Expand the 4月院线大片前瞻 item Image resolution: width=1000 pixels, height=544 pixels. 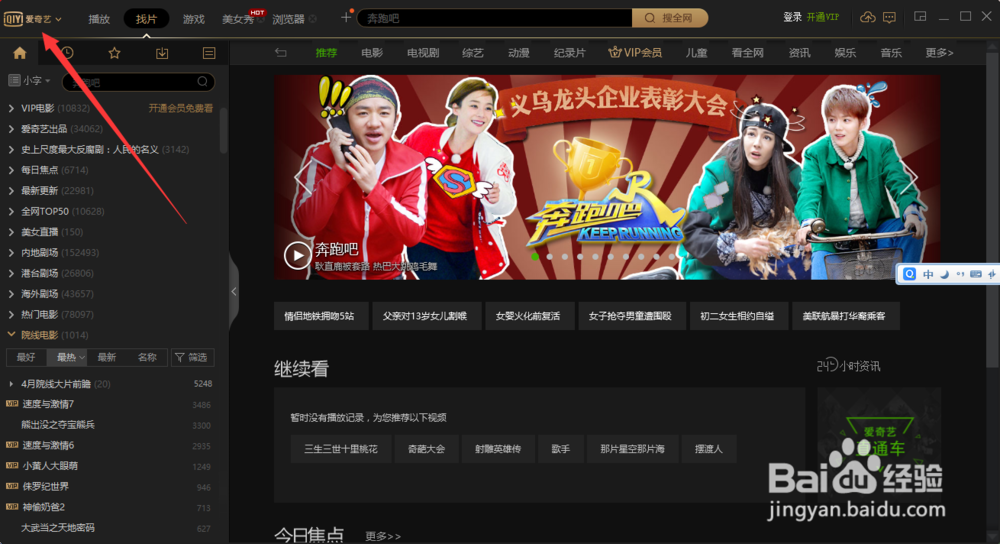pyautogui.click(x=11, y=384)
